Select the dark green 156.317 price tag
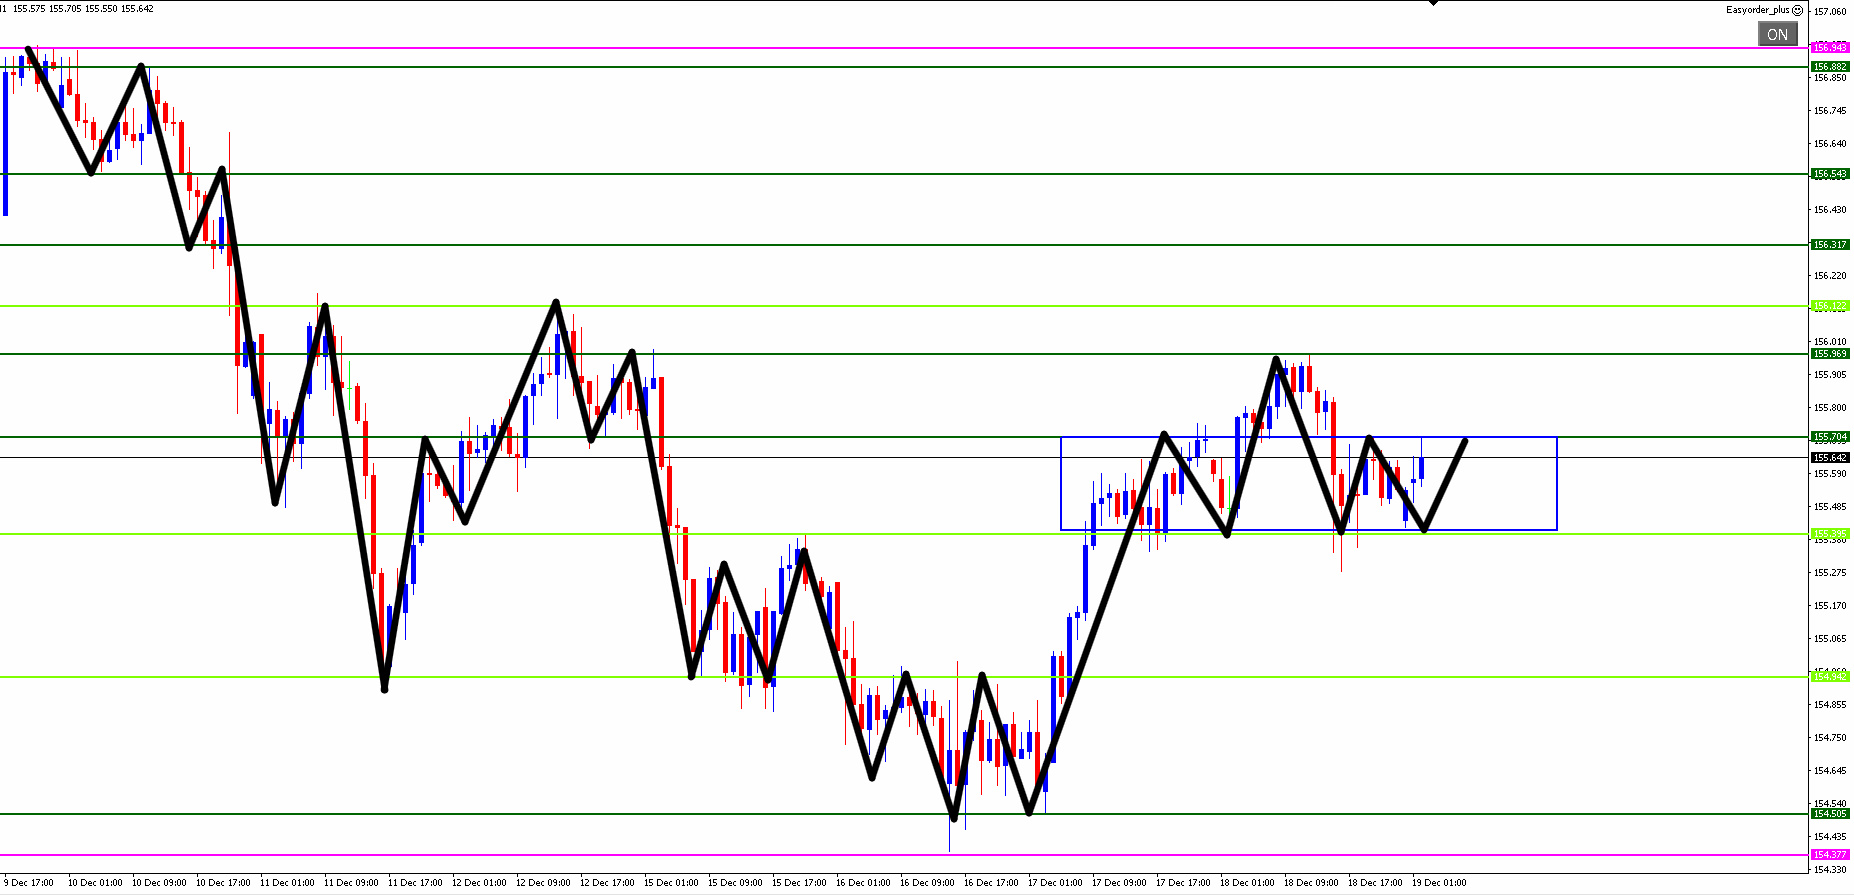This screenshot has height=895, width=1854. click(1830, 245)
